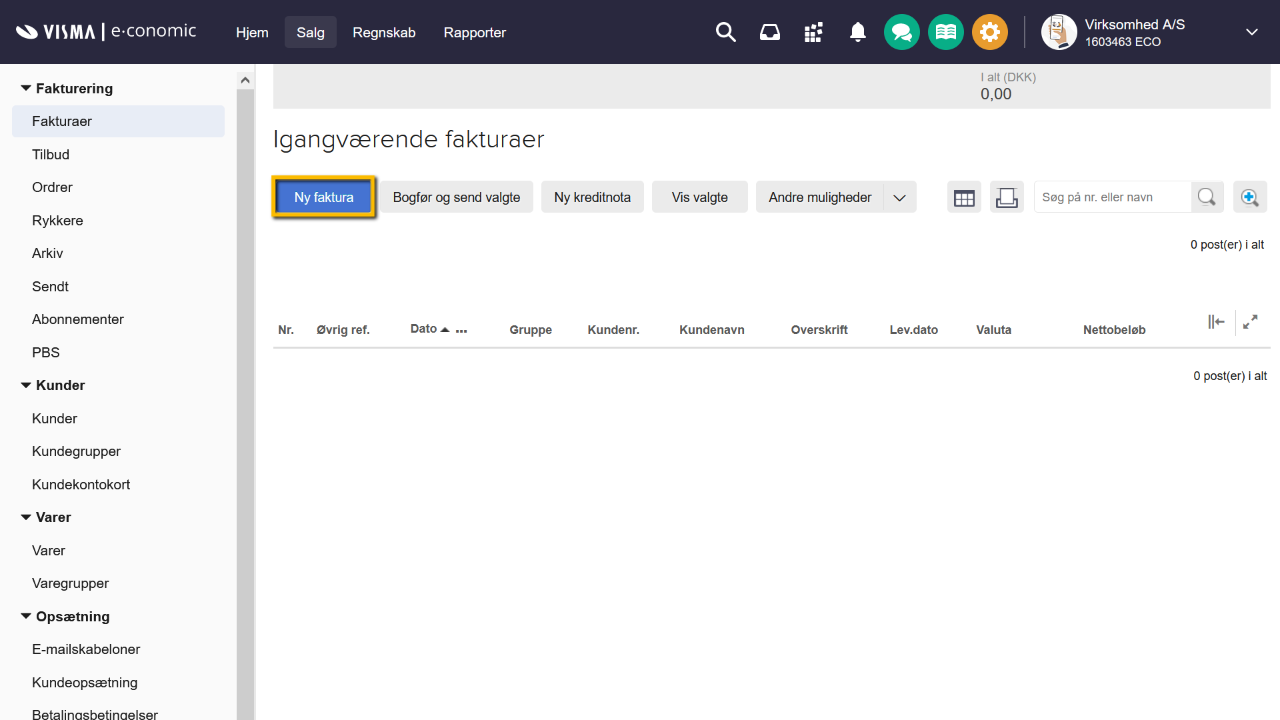The image size is (1280, 720).
Task: Open the green help book icon
Action: (946, 32)
